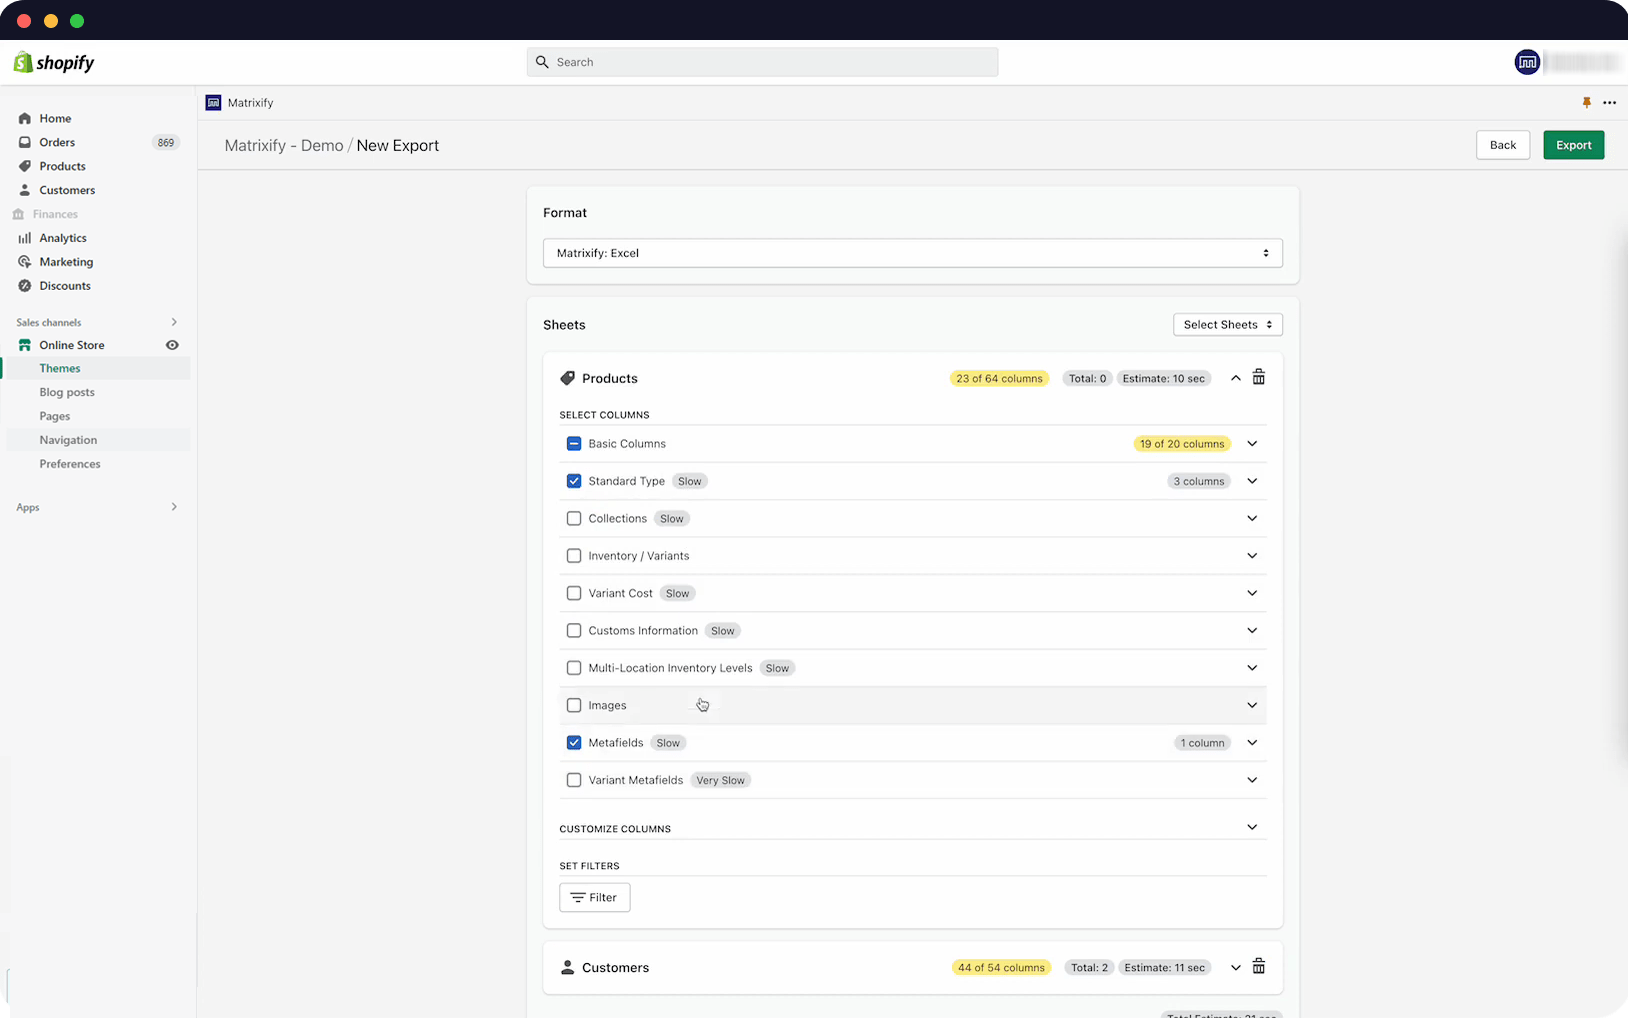Click the Products sheet tag icon

point(567,378)
